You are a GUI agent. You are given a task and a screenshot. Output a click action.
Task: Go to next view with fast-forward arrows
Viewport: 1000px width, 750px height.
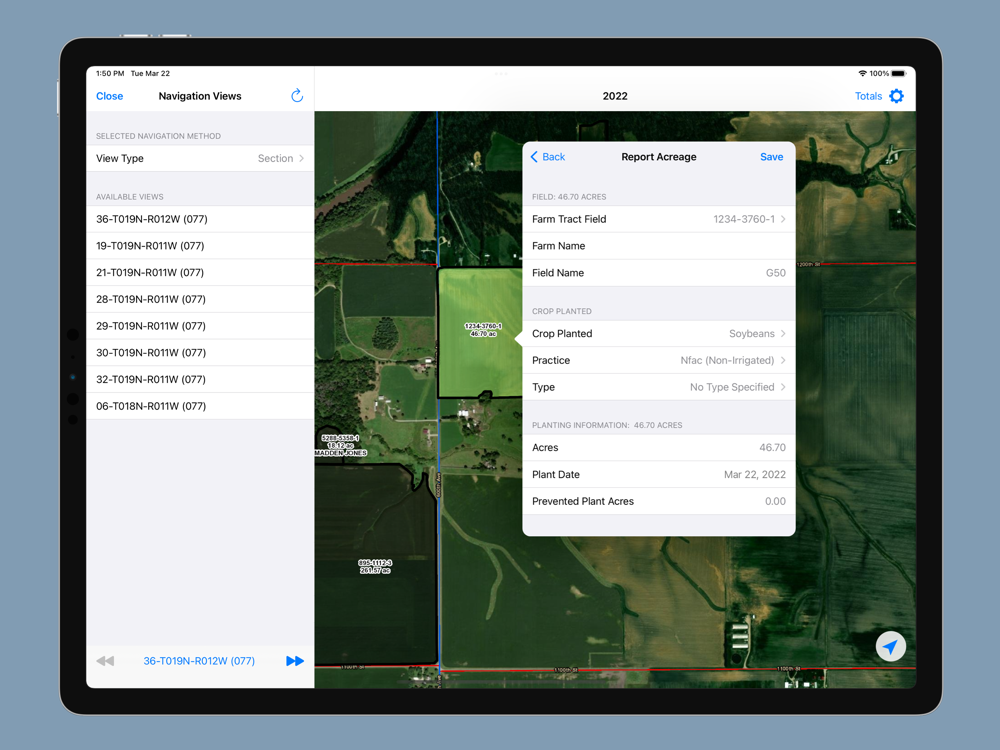click(x=295, y=661)
